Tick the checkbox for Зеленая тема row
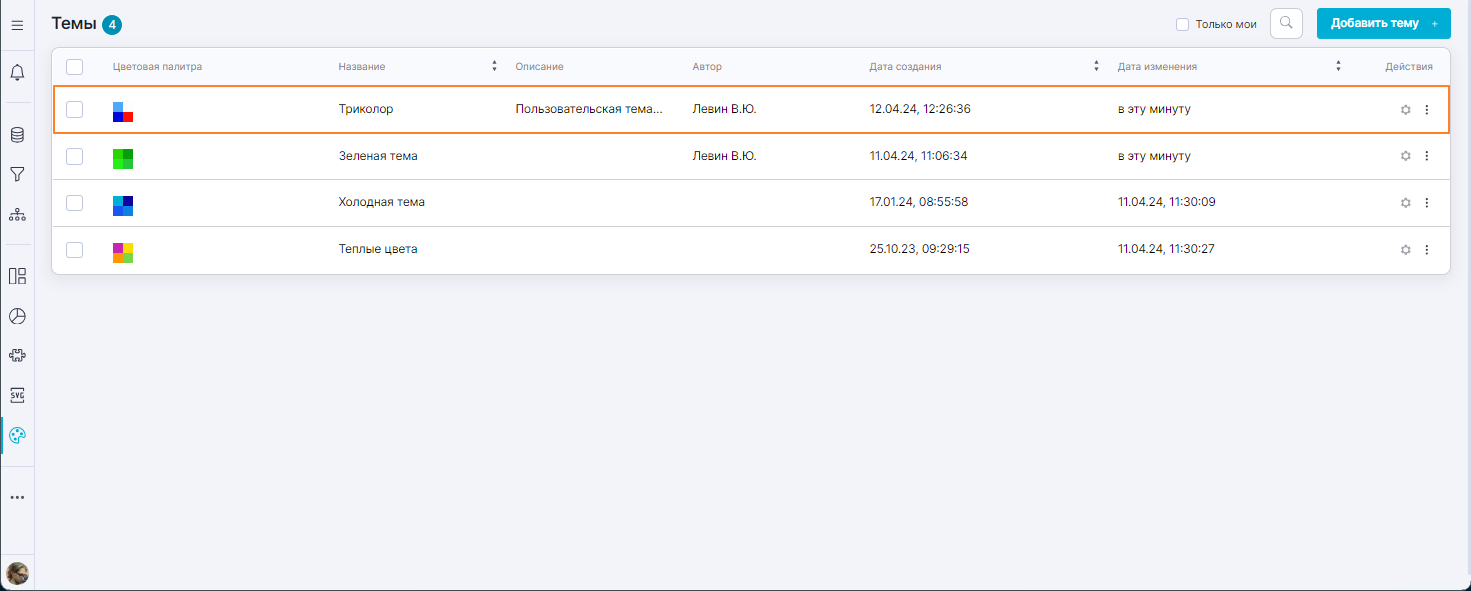Viewport: 1471px width, 591px height. (x=74, y=156)
